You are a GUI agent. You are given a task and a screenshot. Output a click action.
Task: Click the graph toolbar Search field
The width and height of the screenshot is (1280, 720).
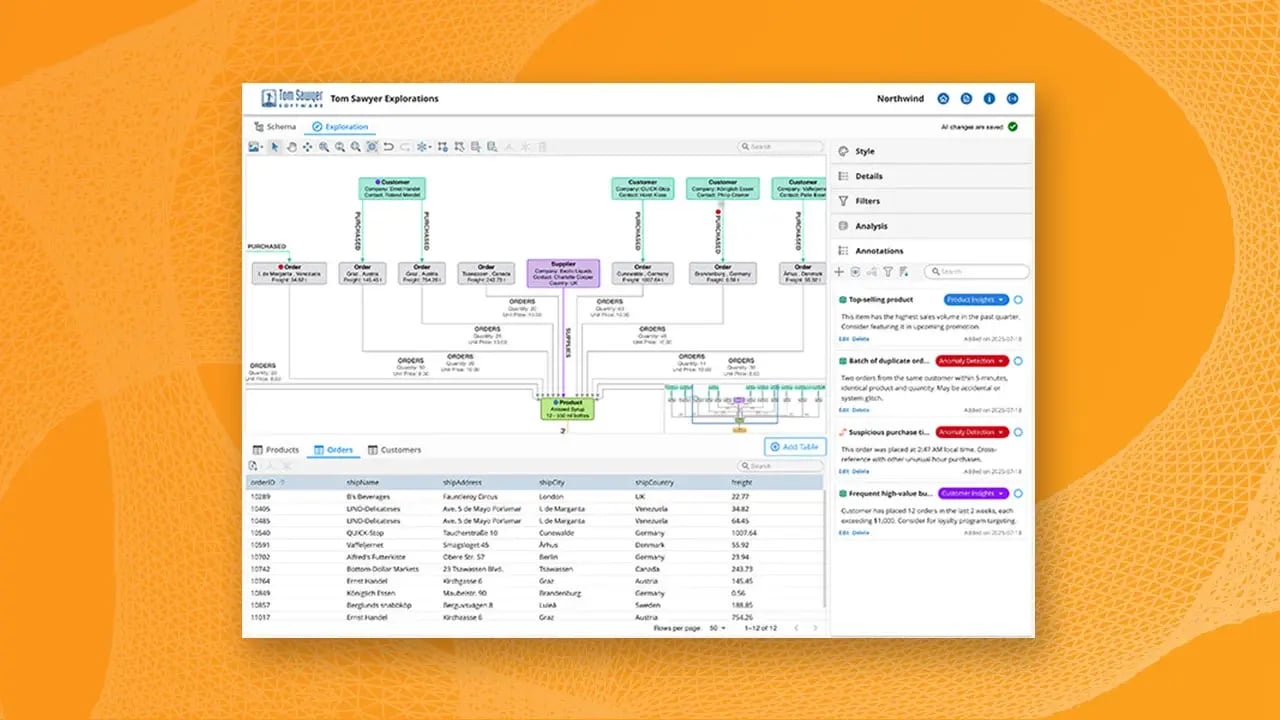point(780,147)
